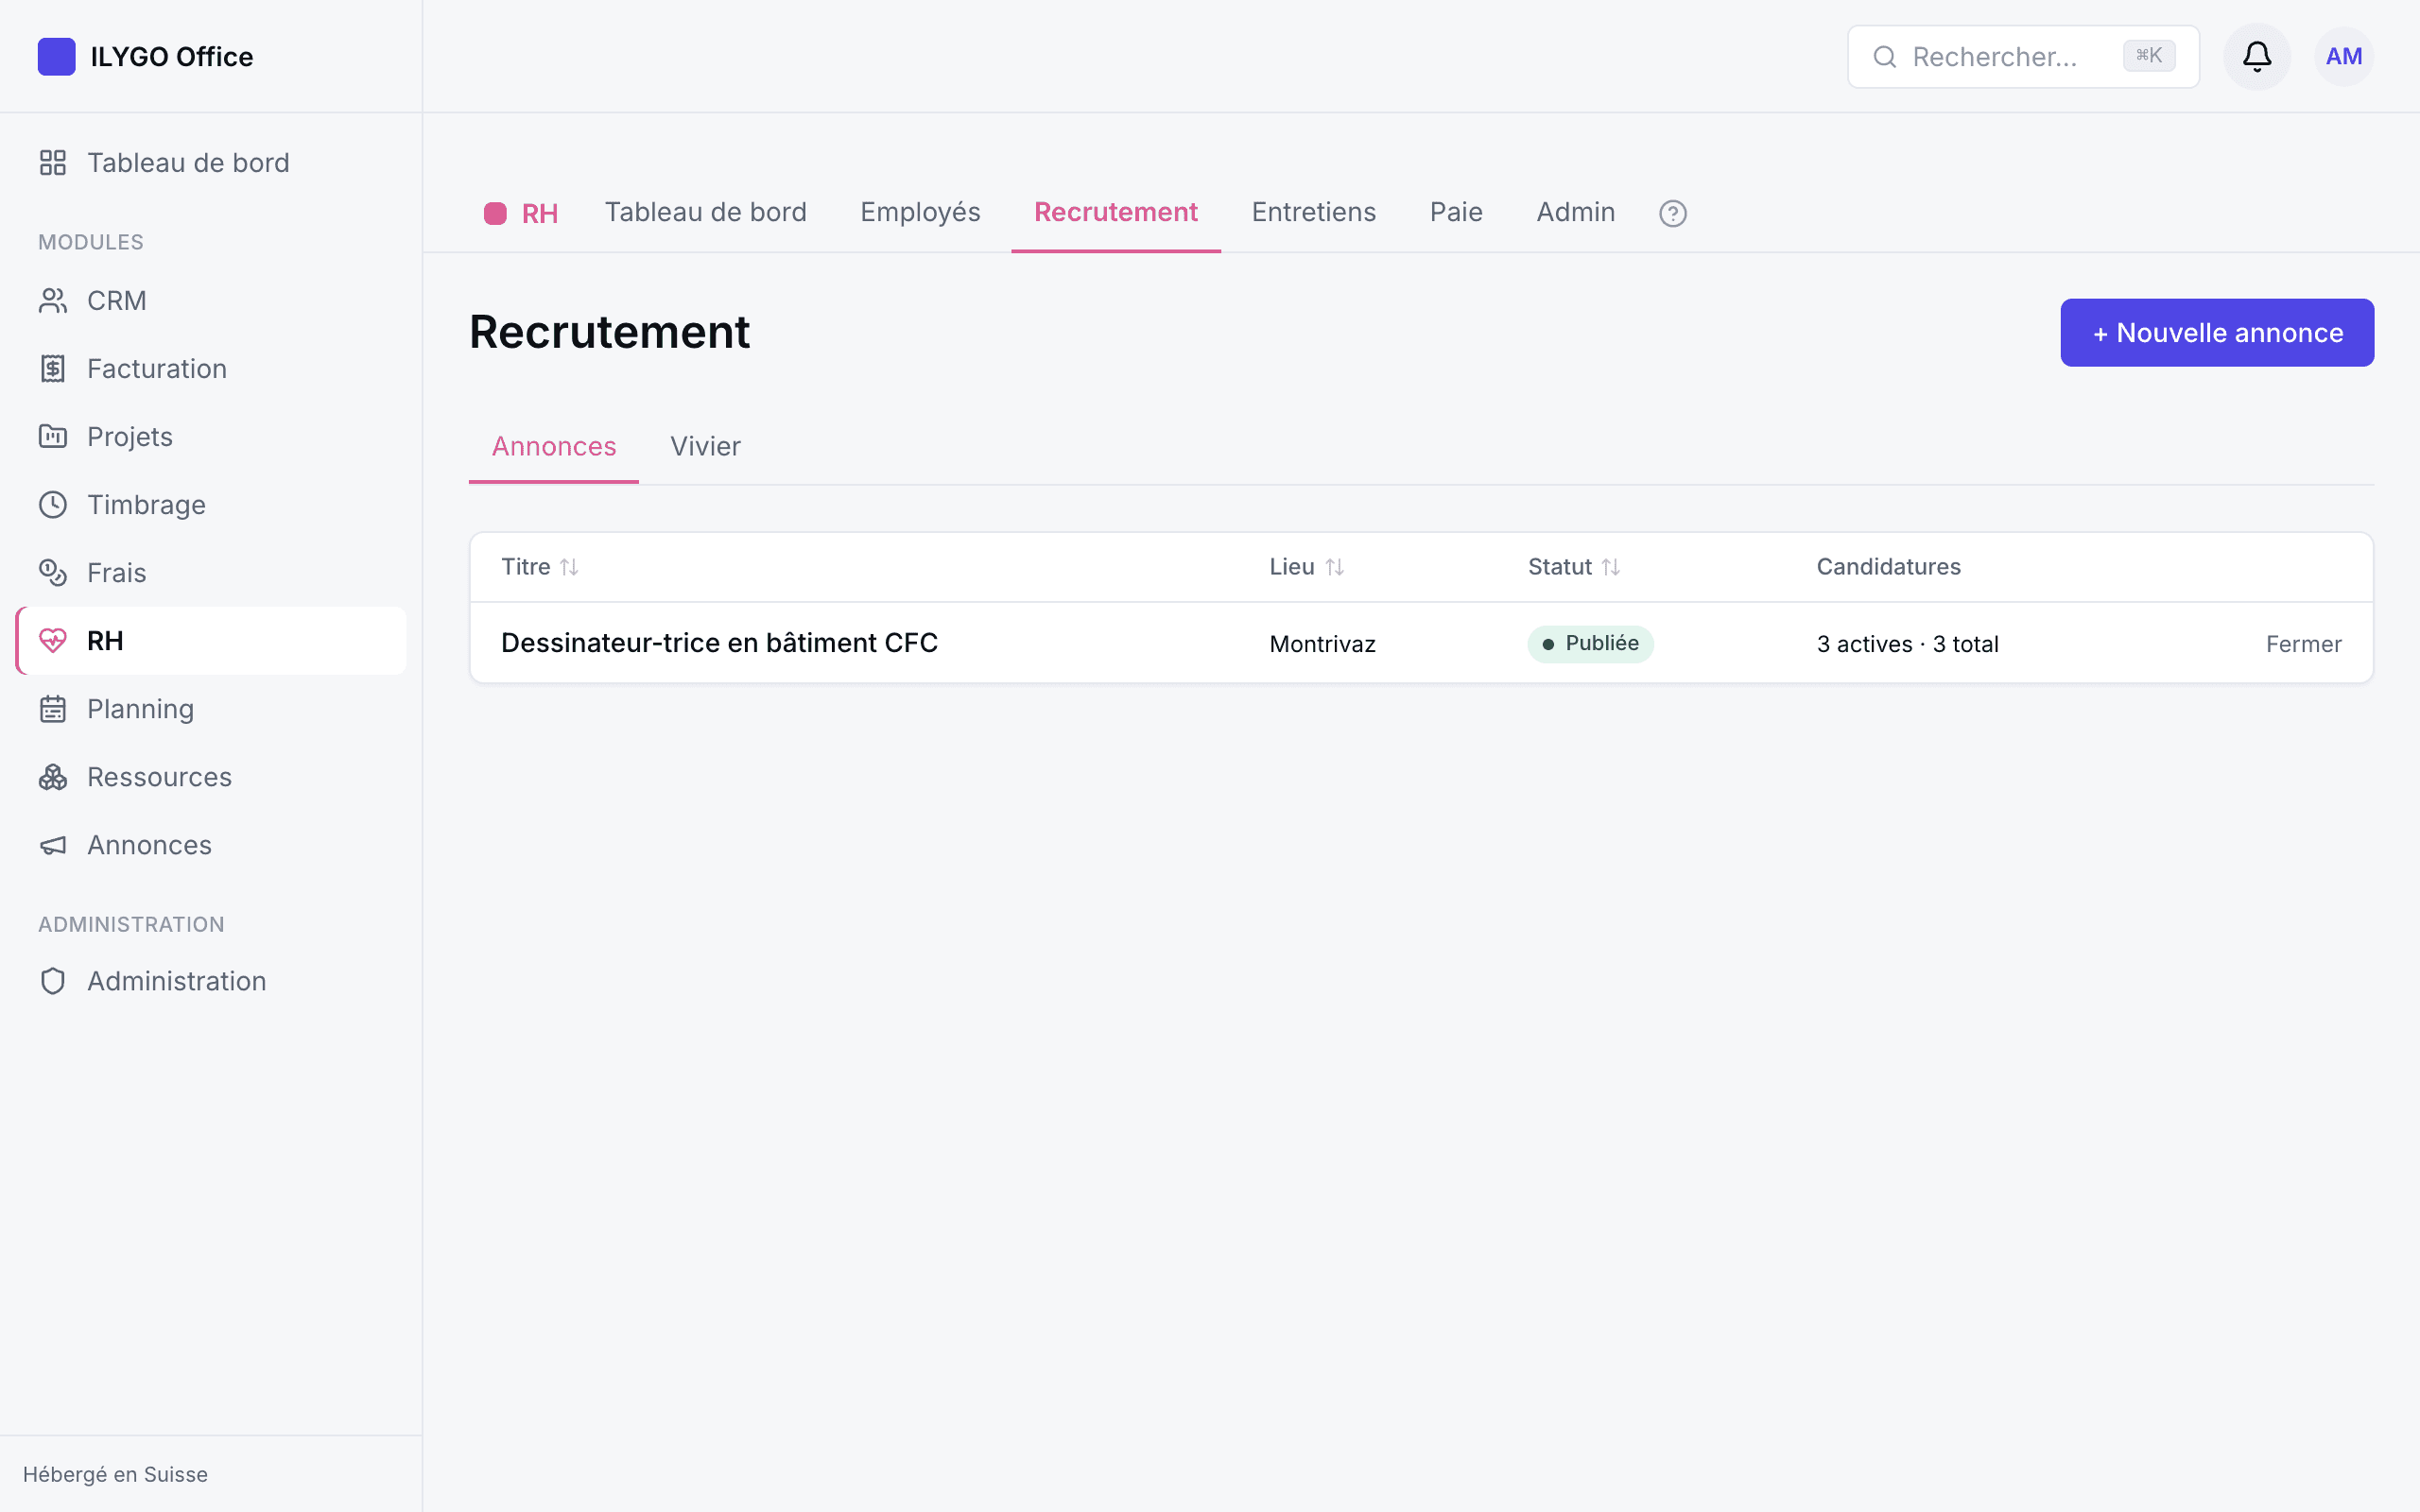Select the Annonces sub-tab
The height and width of the screenshot is (1512, 2420).
pyautogui.click(x=553, y=446)
